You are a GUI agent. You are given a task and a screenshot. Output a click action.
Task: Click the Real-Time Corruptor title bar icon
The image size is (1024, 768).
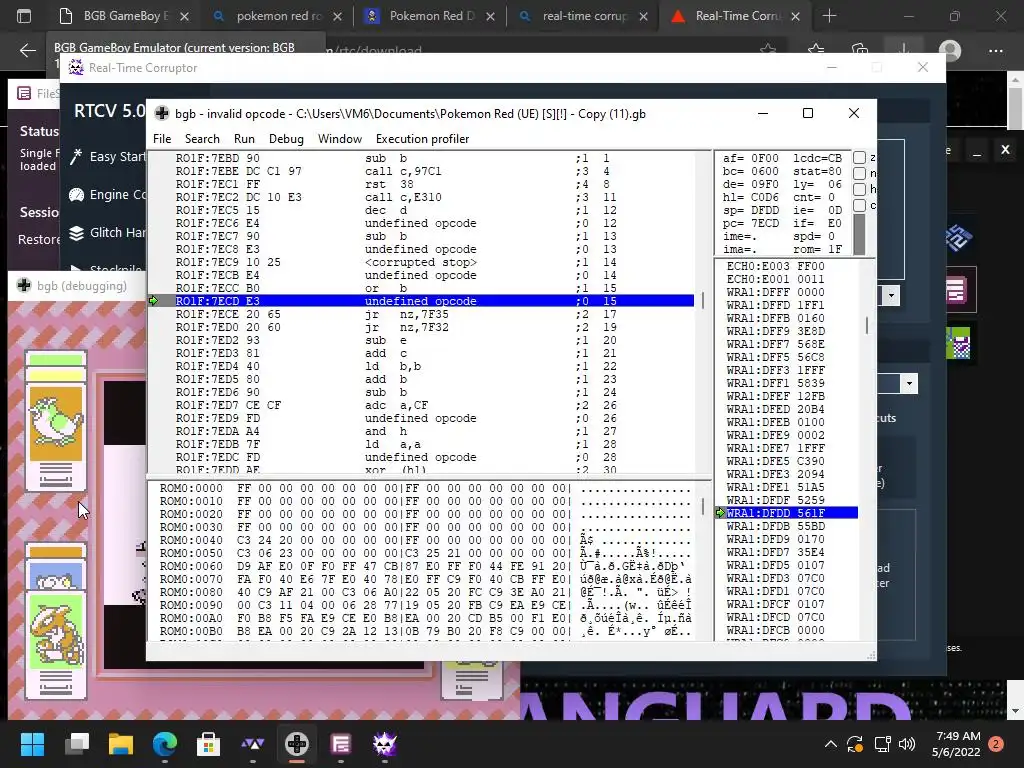point(76,67)
